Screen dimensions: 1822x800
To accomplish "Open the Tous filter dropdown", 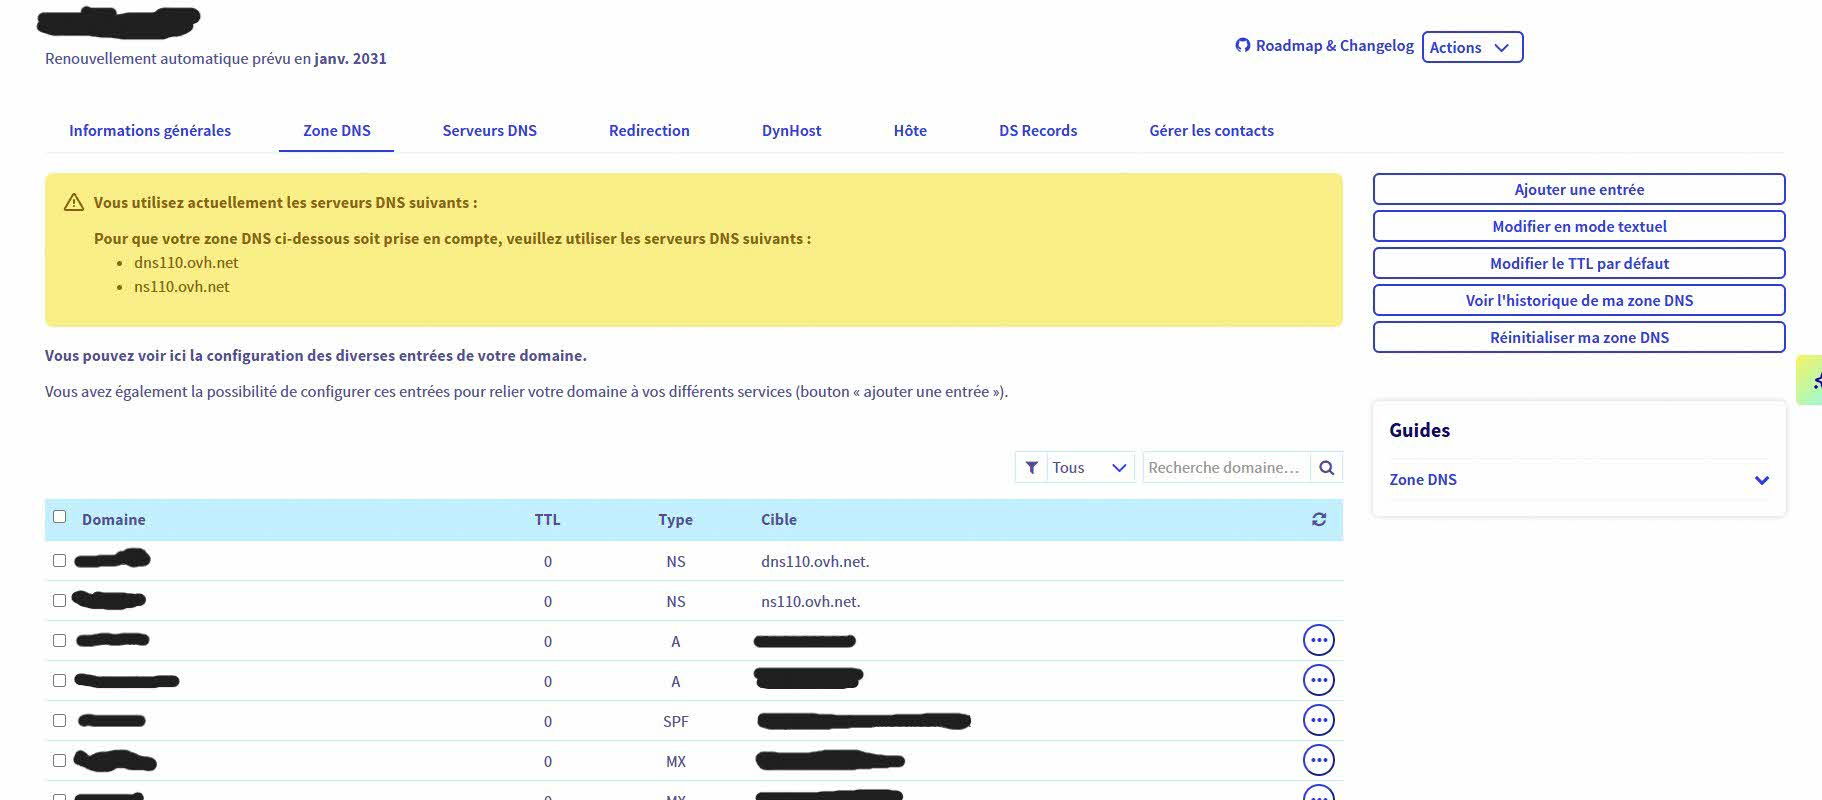I will [1089, 467].
